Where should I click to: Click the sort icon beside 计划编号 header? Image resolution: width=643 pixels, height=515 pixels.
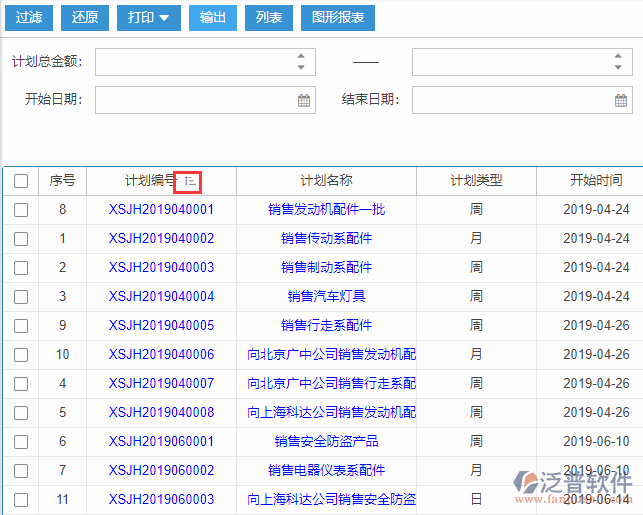point(188,182)
